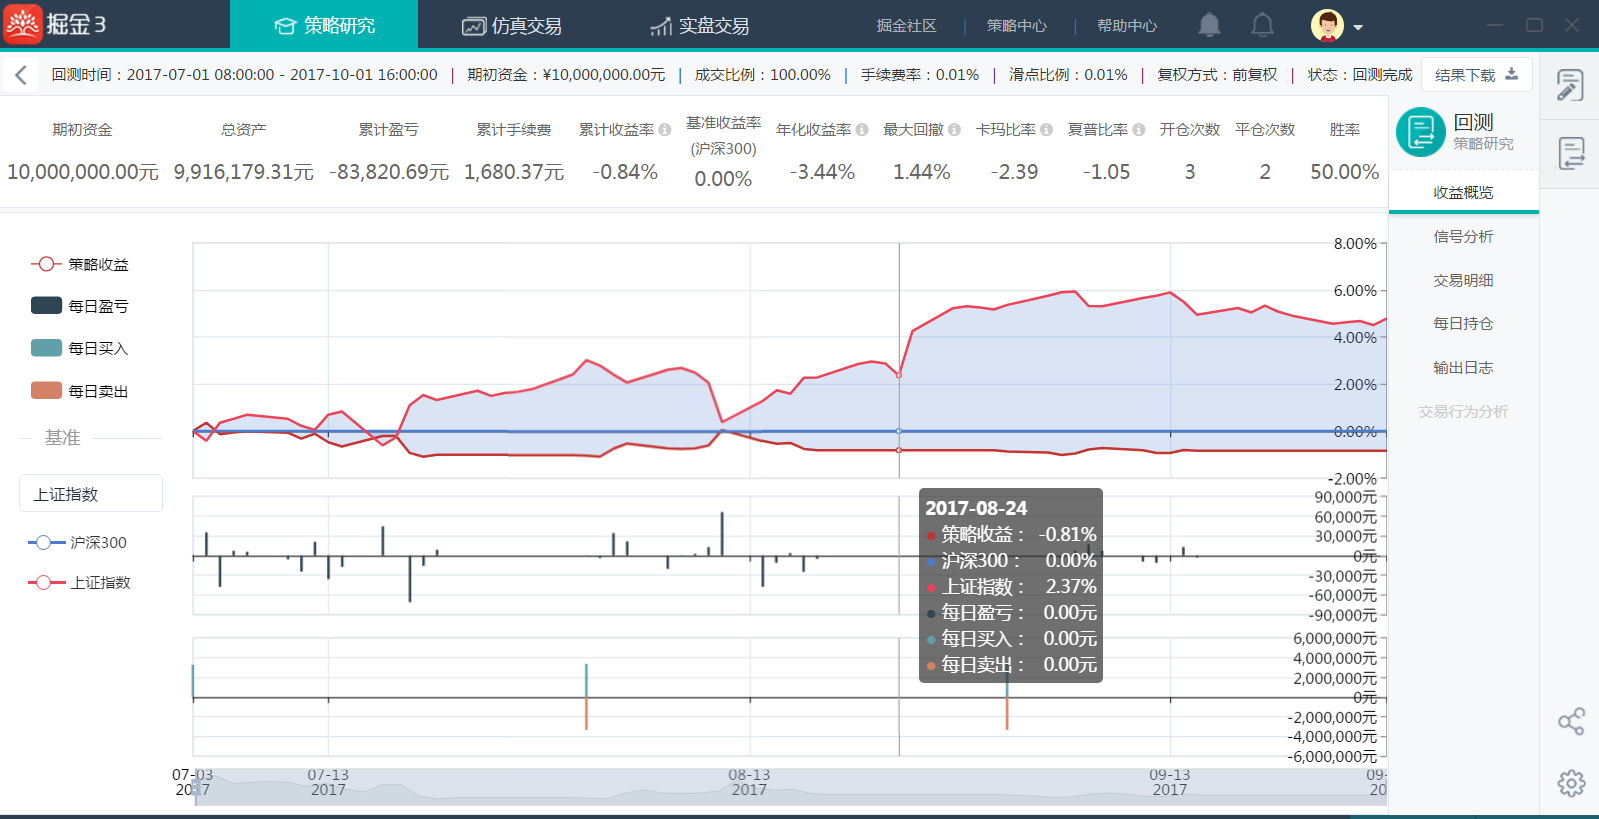Go back with the left arrow icon
Image resolution: width=1599 pixels, height=819 pixels.
pos(21,75)
